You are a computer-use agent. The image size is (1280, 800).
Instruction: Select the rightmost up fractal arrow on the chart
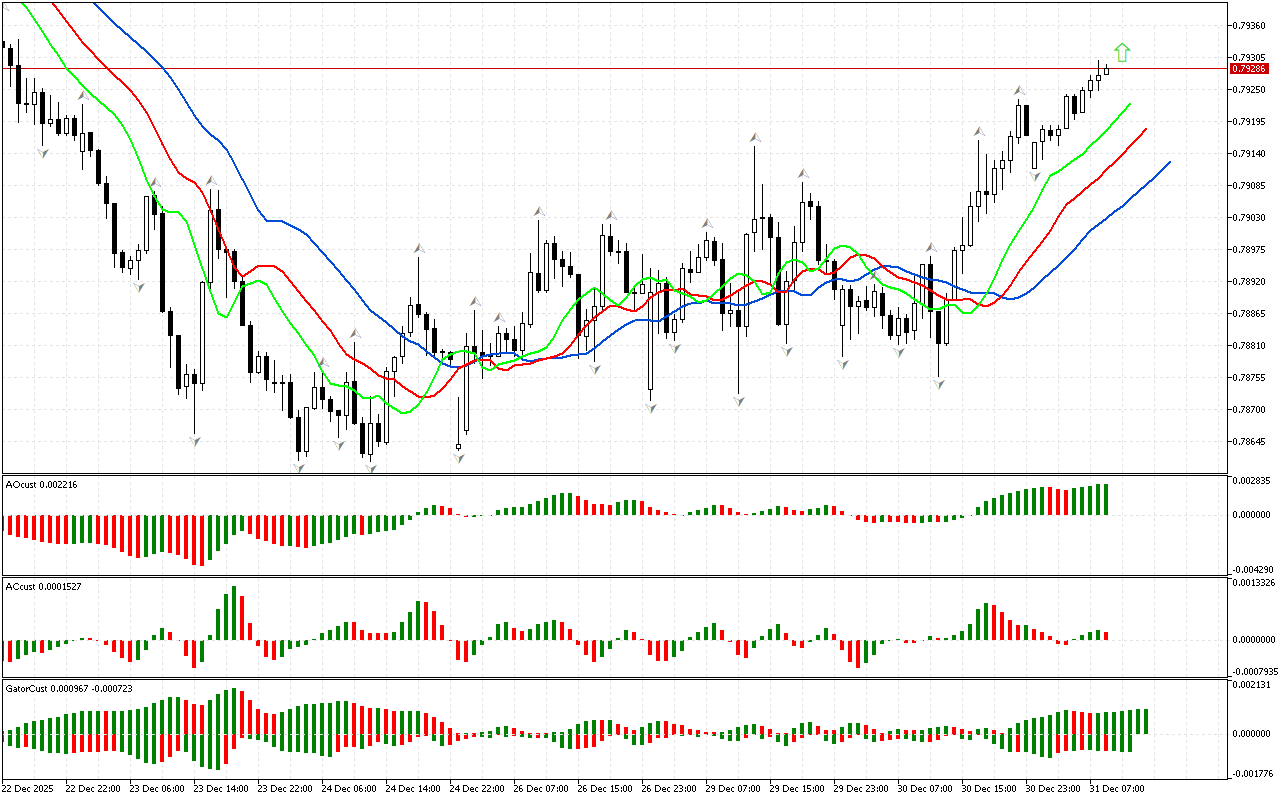click(x=1019, y=91)
